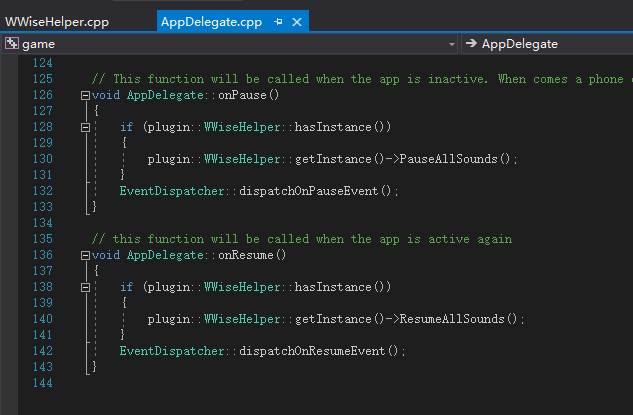
Task: Click hasInstance on line 128
Action: 333,127
